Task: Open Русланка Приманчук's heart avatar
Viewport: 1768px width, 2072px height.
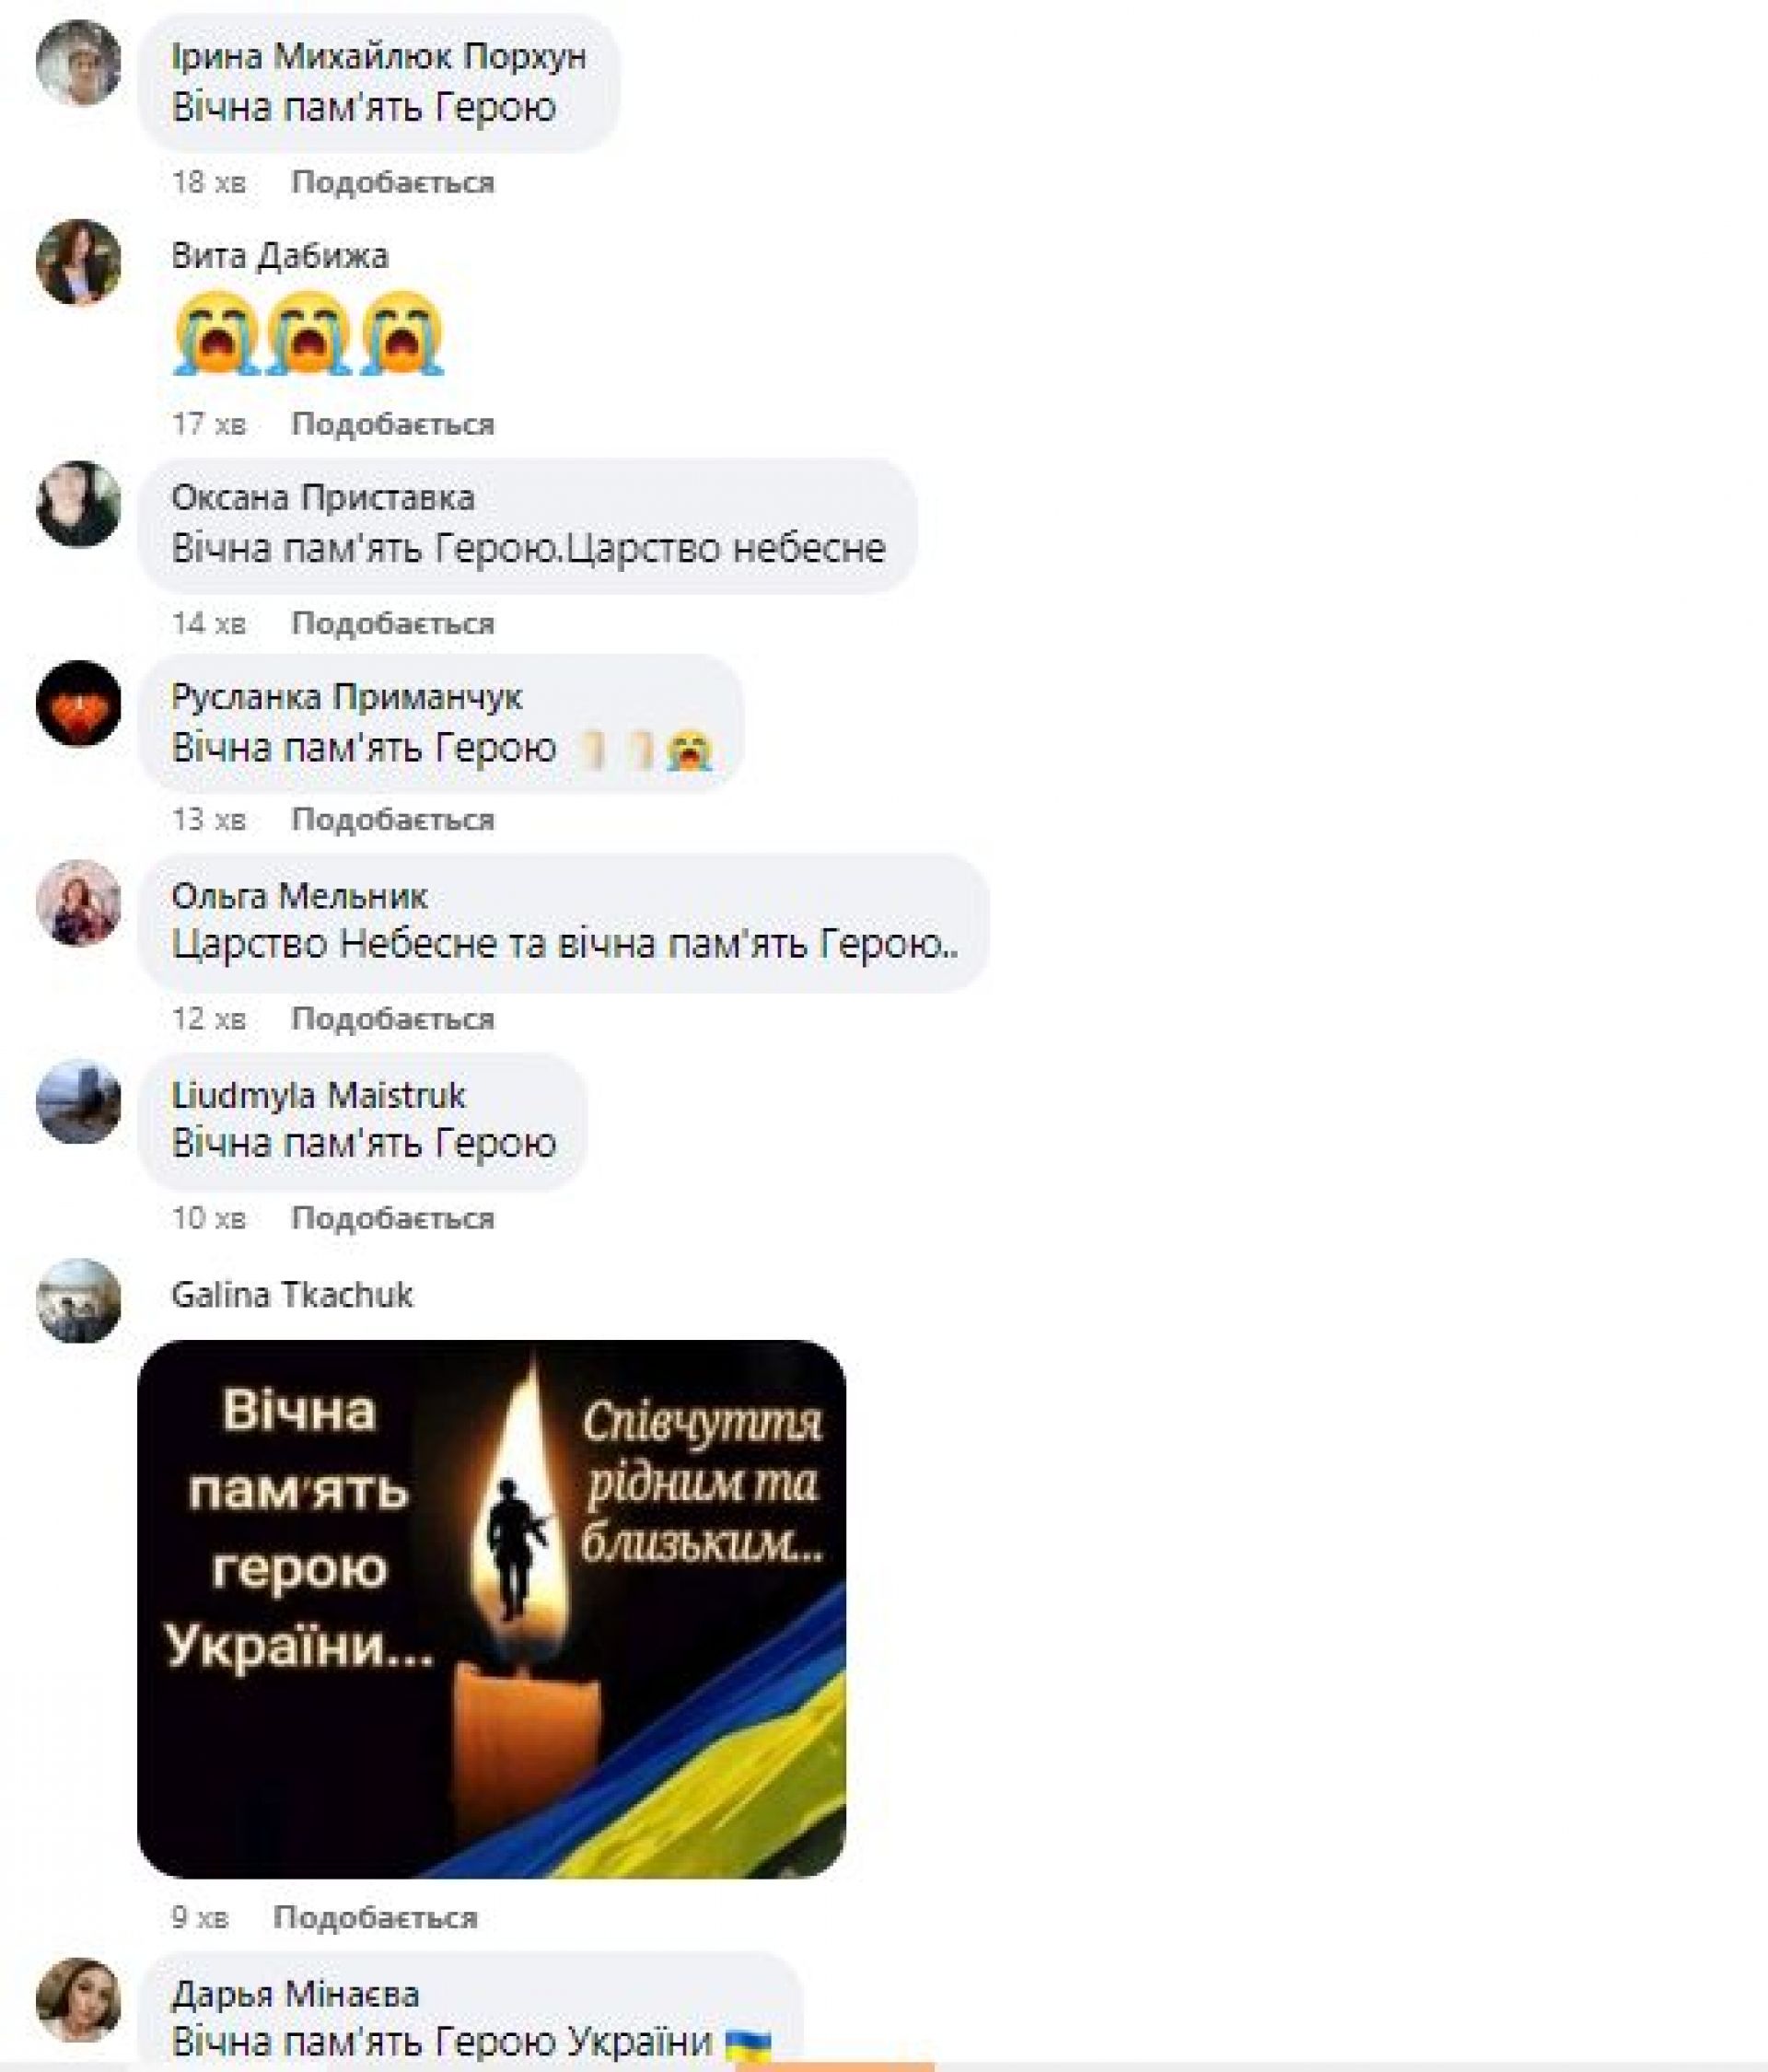Action: (x=78, y=703)
